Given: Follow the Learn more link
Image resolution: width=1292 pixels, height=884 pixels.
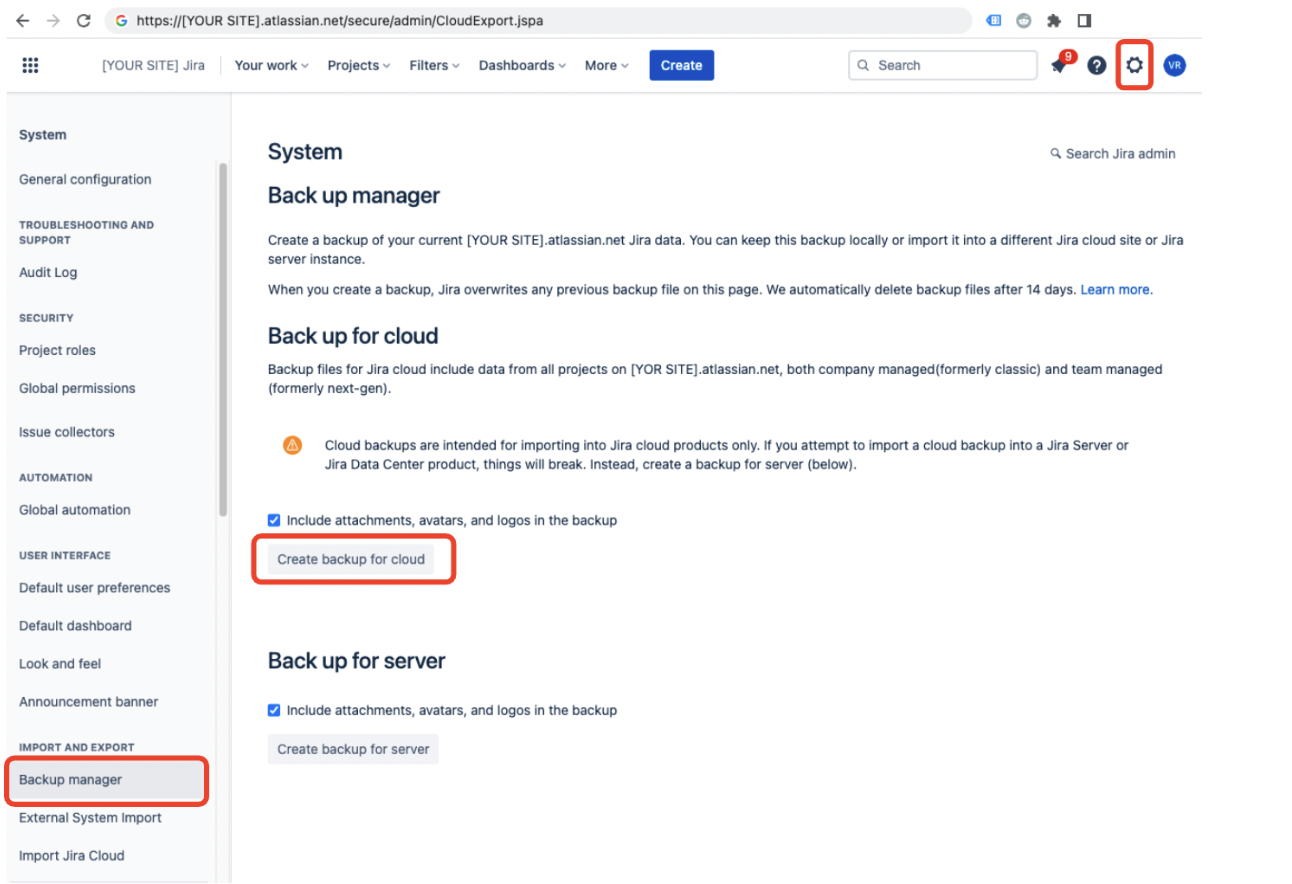Looking at the screenshot, I should coord(1114,289).
